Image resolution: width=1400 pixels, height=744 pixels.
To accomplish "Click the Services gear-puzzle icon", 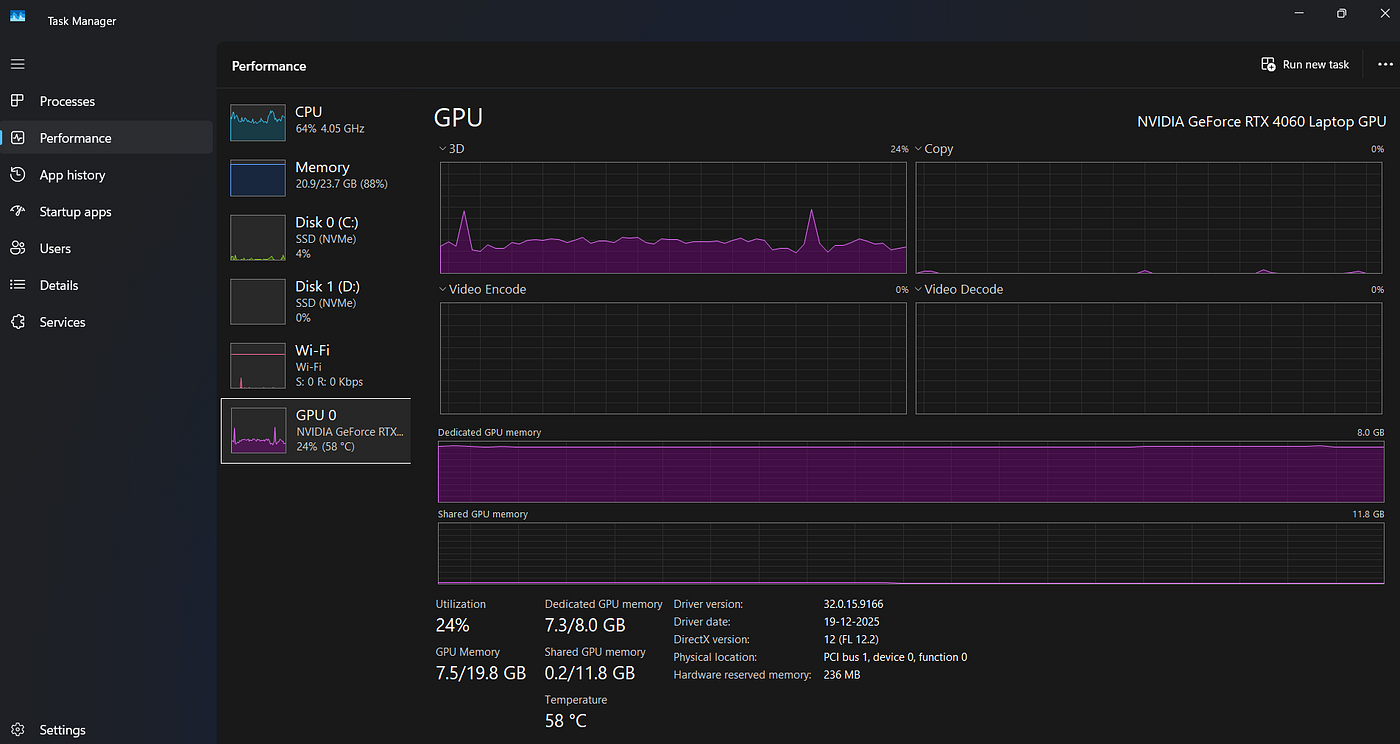I will point(17,322).
